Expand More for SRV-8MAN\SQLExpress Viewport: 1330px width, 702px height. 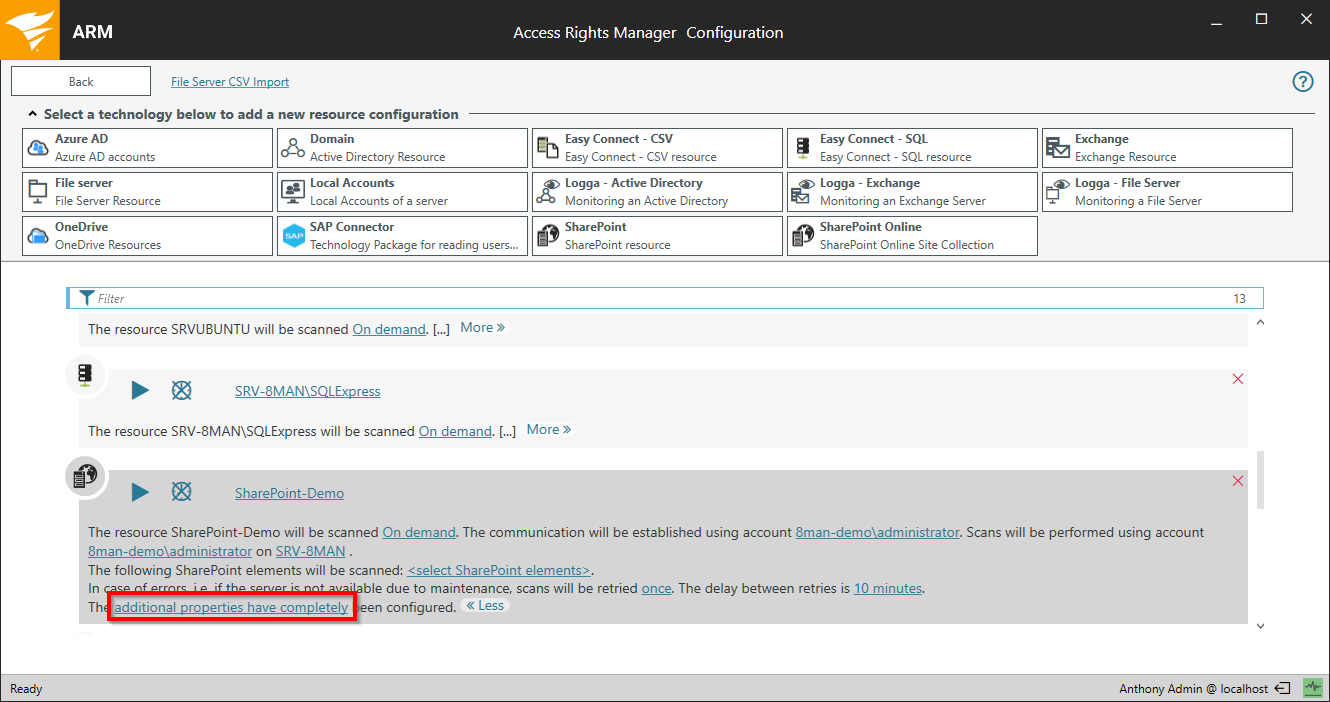tap(549, 429)
